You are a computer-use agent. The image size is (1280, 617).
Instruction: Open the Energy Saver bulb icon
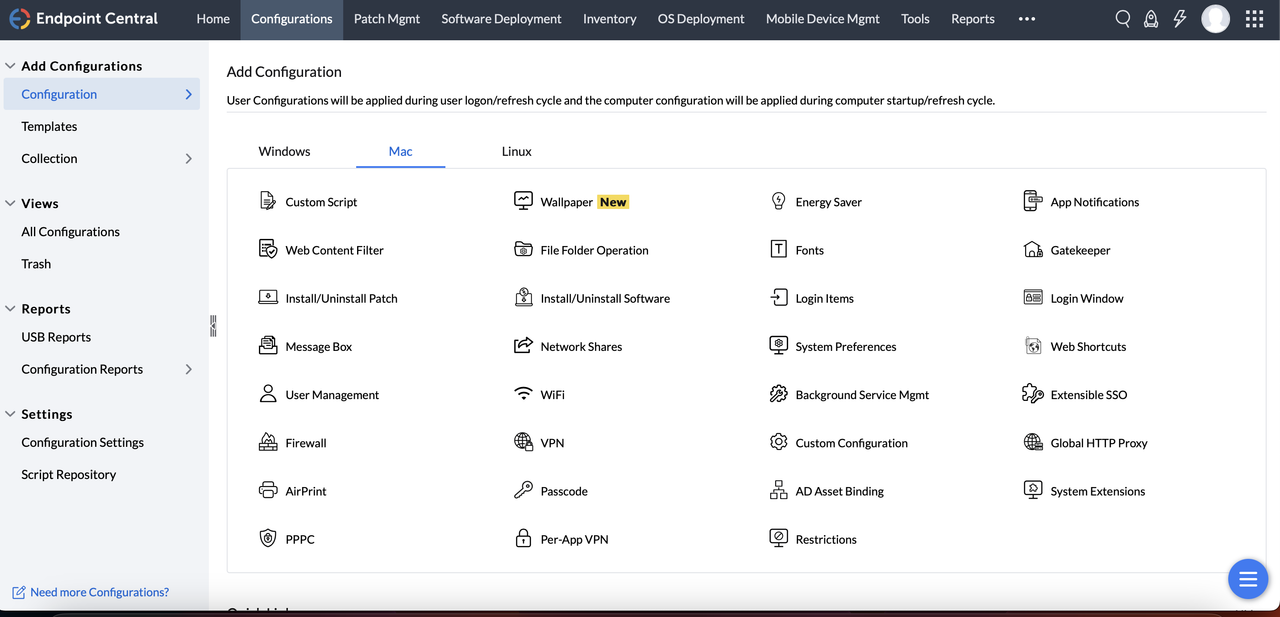[778, 201]
